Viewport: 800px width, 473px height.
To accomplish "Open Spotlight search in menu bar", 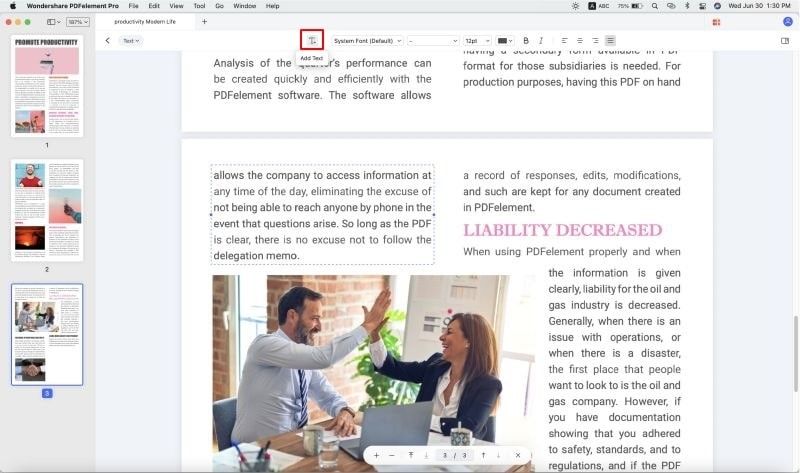I will [655, 6].
